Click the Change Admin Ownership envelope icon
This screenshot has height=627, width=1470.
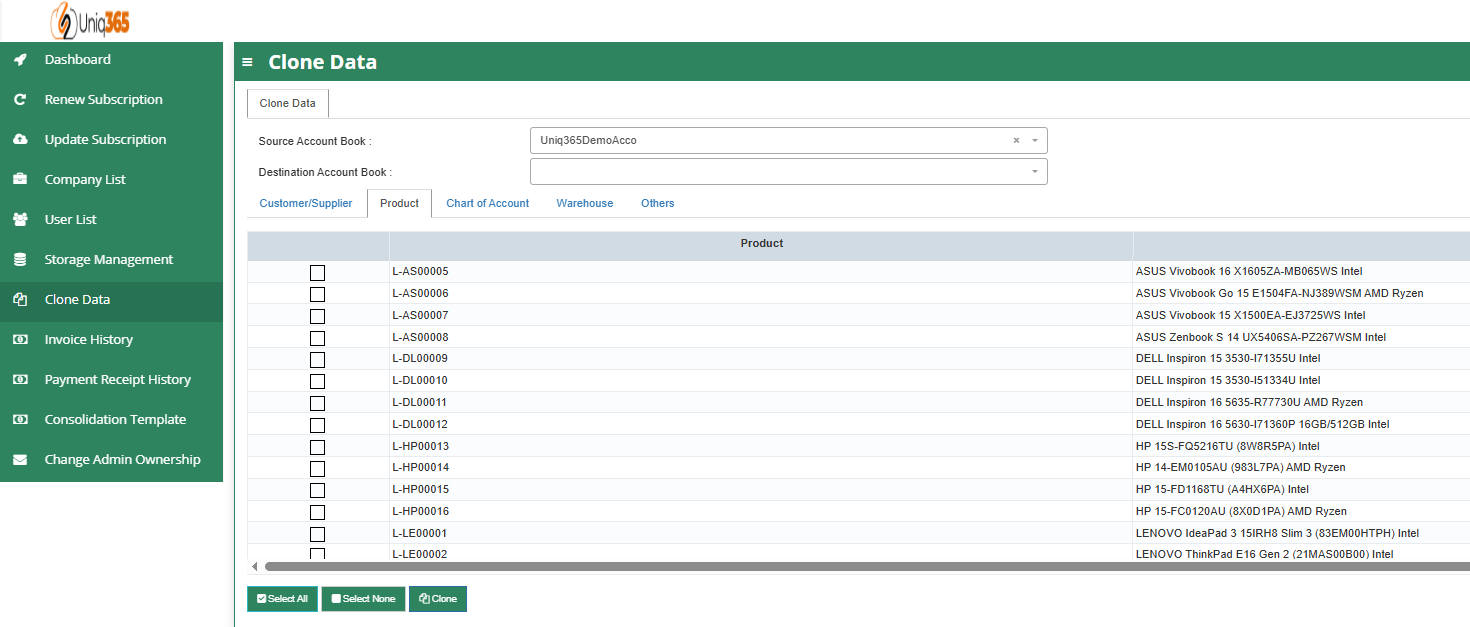click(x=20, y=460)
